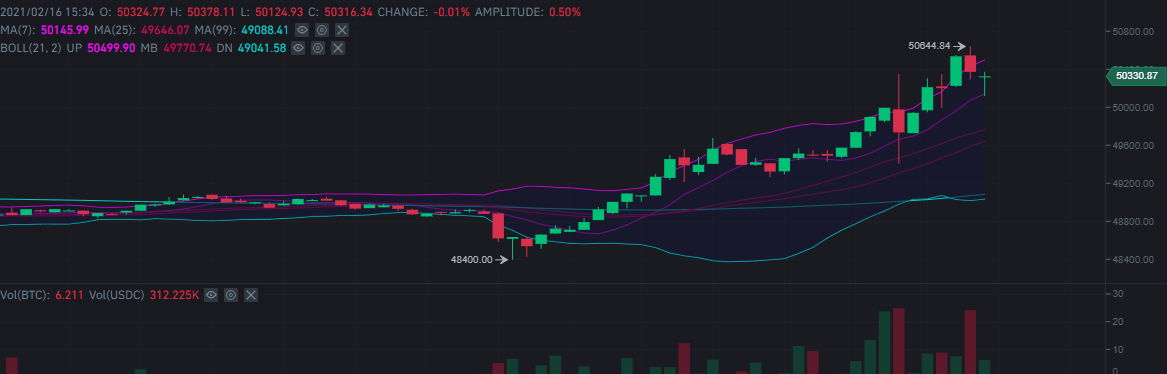Screen dimensions: 1167x374
Task: Click the MA(99) value 49088.41
Action: 264,30
